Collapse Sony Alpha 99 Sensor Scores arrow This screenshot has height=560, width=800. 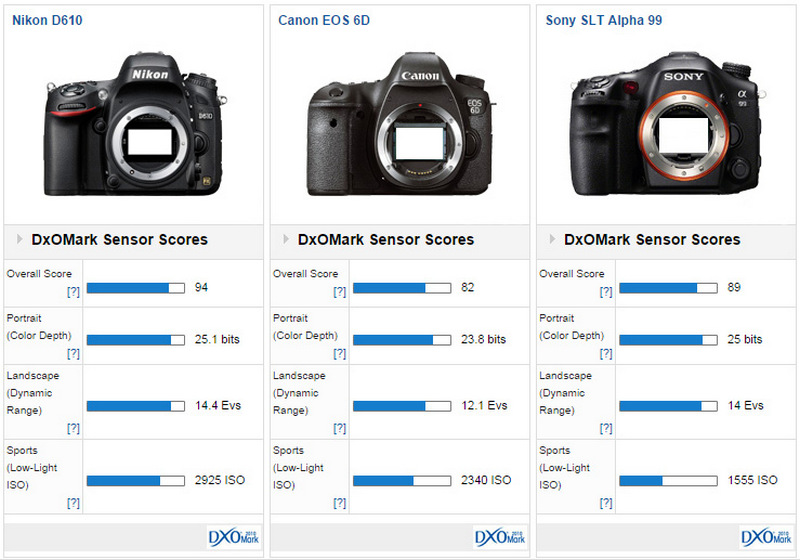point(551,240)
